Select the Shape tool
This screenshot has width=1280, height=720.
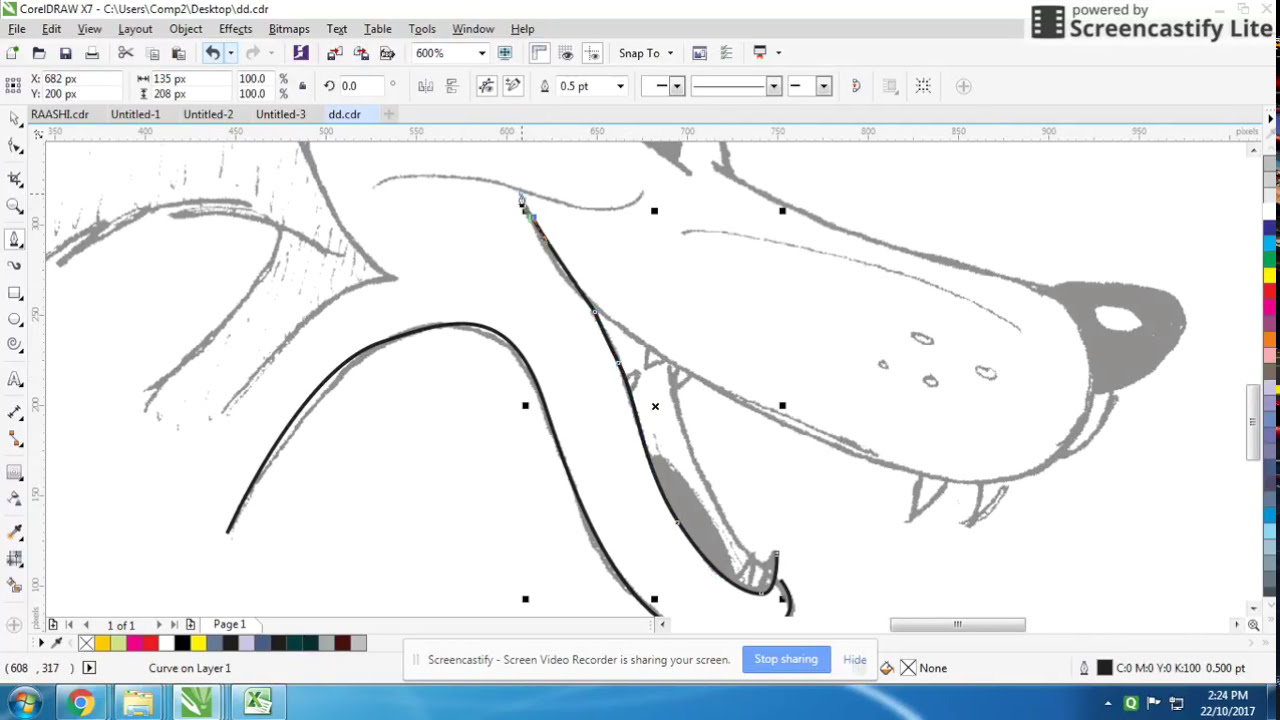click(15, 147)
